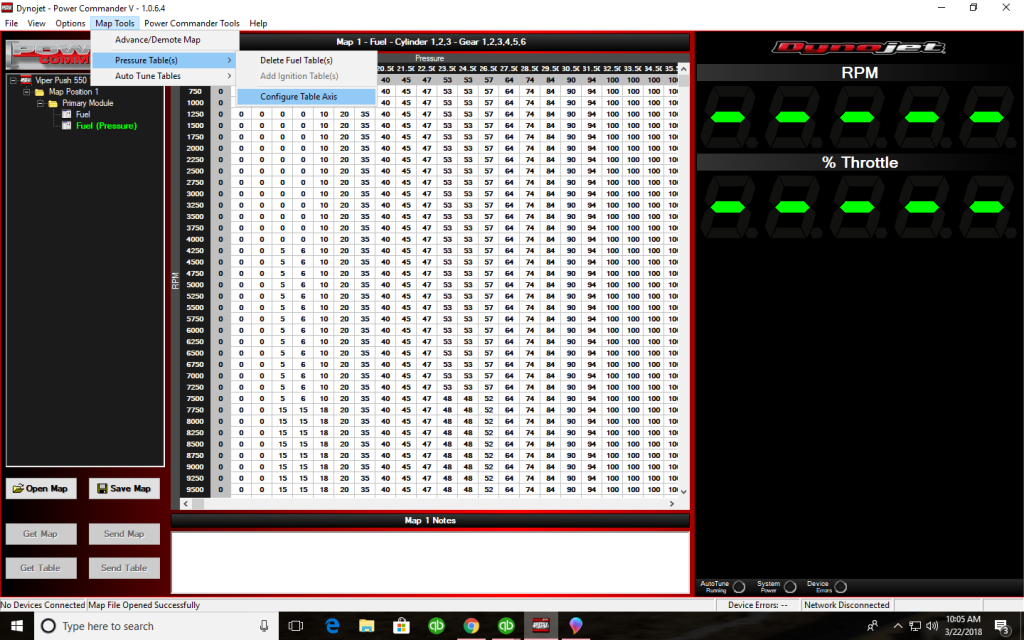Open Power Commander Tools menu
1024x640 pixels.
[x=191, y=23]
